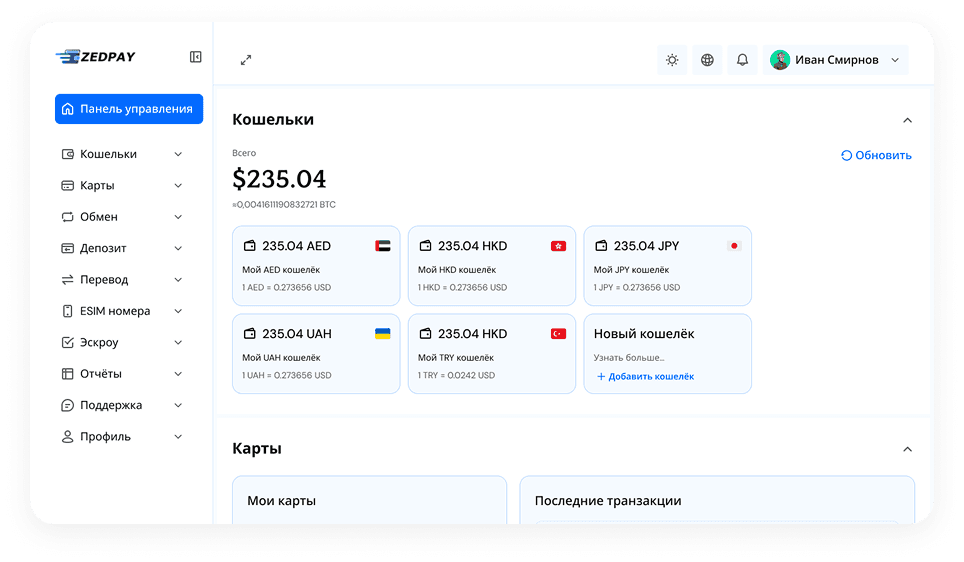The width and height of the screenshot is (964, 562).
Task: Click the BTC equivalent value text
Action: [284, 205]
